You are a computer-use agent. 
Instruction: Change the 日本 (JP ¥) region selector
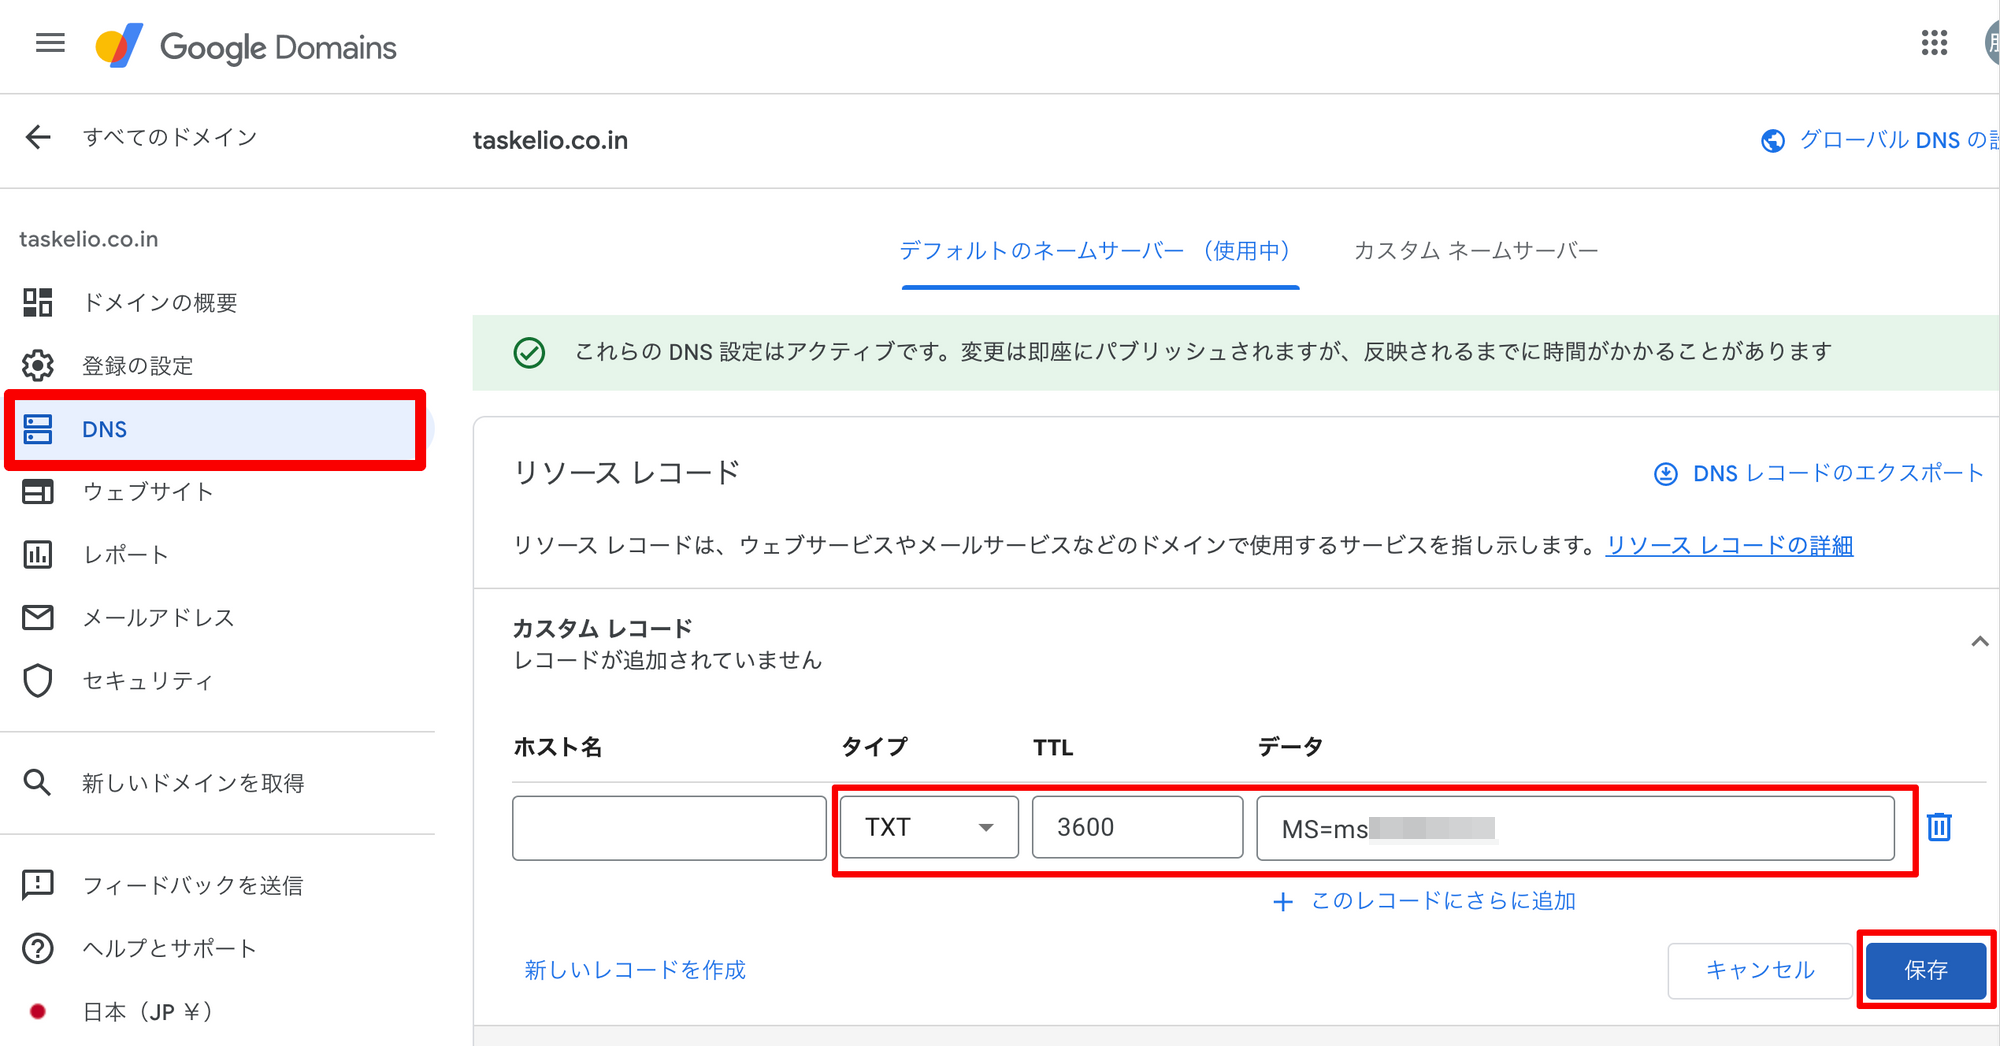point(147,1012)
